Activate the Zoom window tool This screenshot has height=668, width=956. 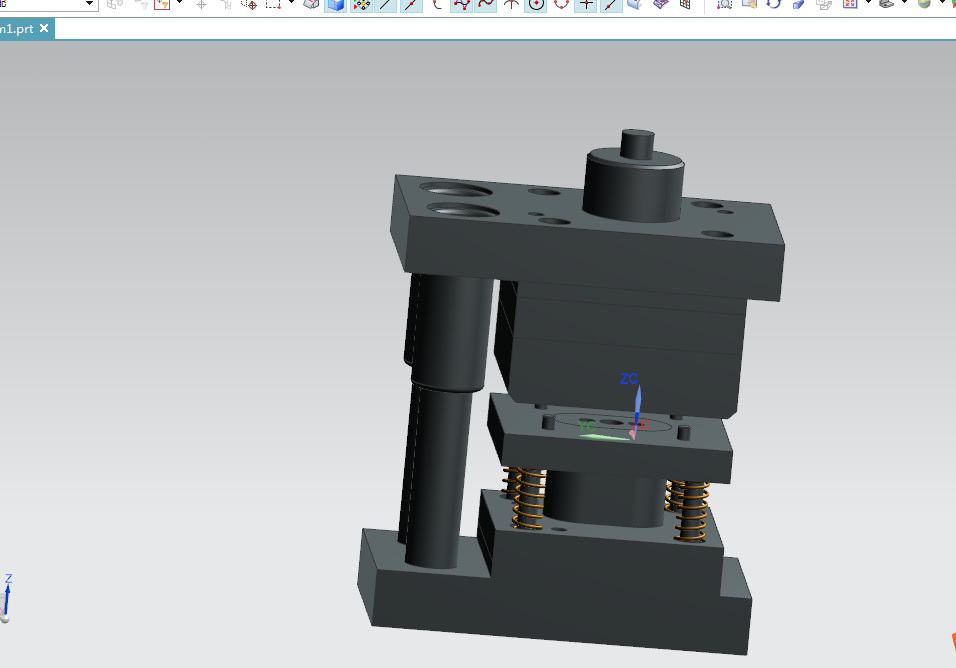pyautogui.click(x=724, y=5)
